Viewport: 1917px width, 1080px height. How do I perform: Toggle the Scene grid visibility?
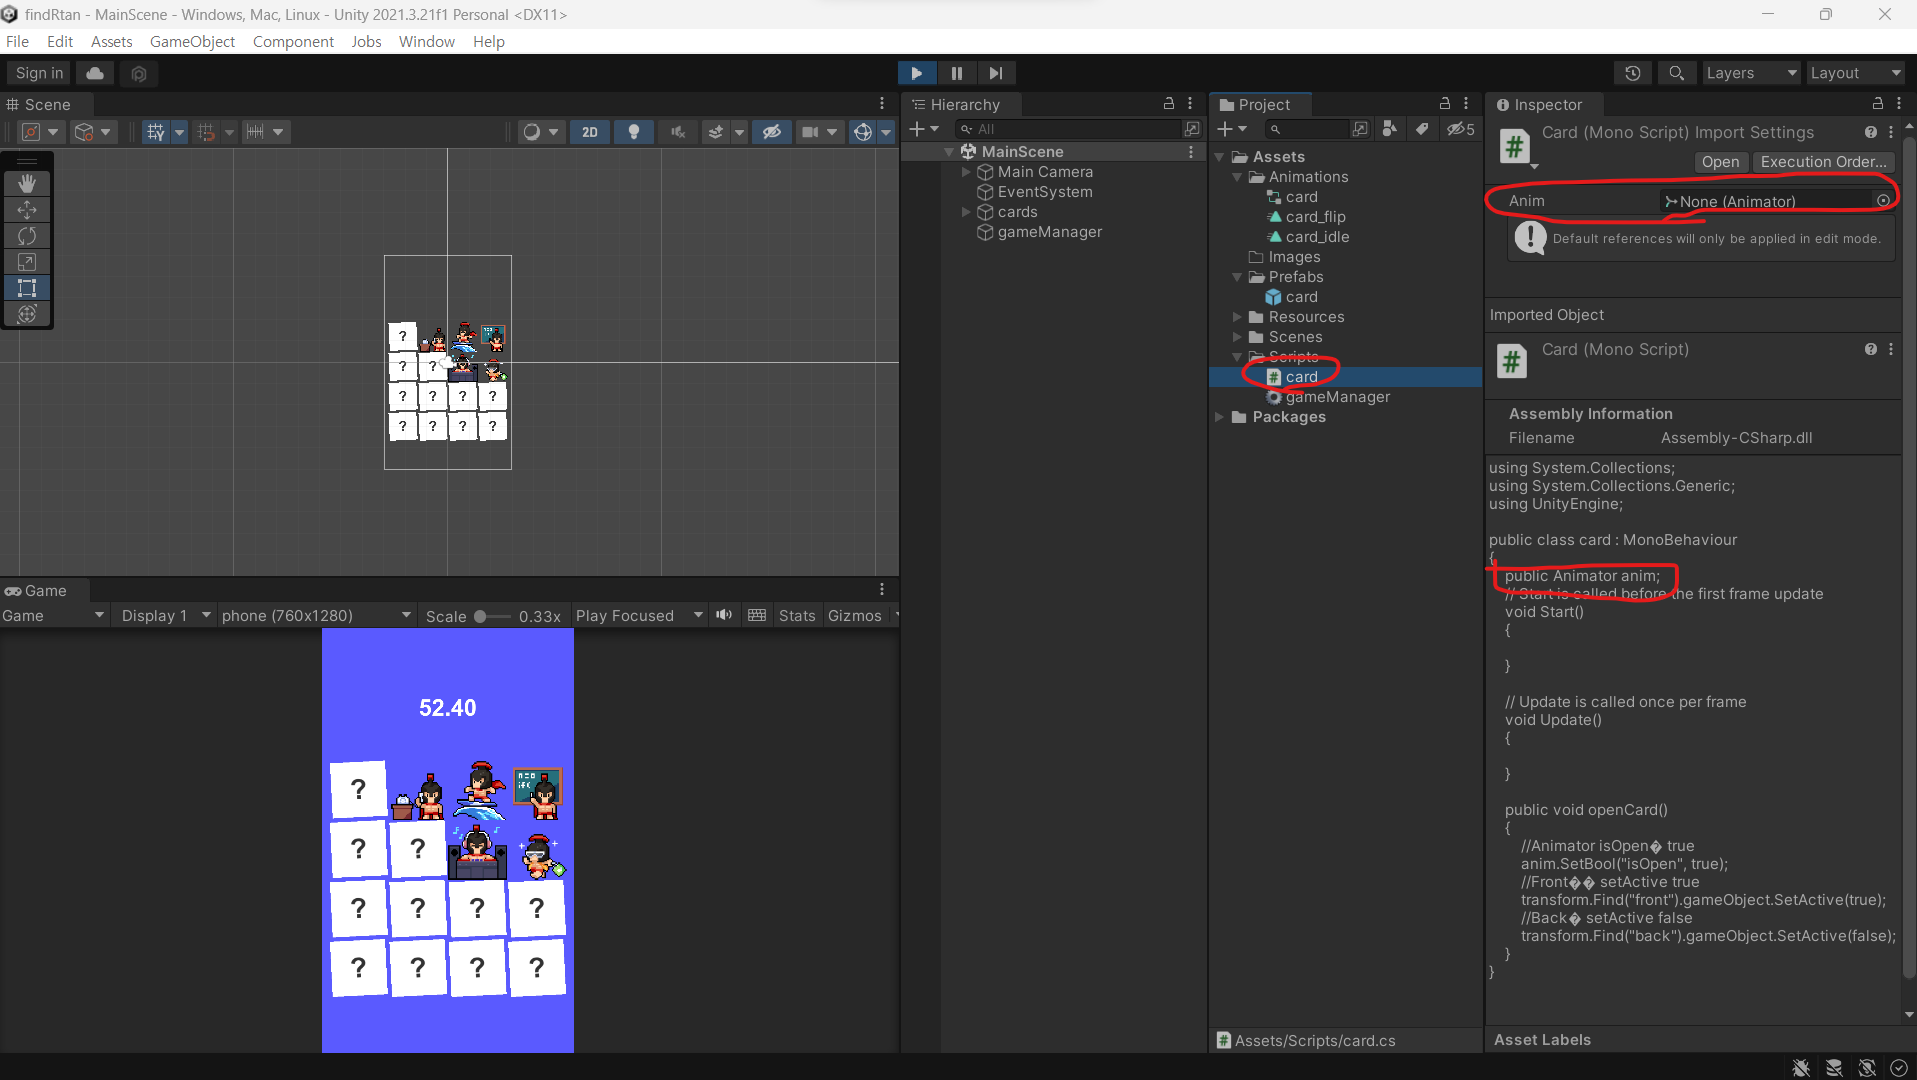[155, 132]
